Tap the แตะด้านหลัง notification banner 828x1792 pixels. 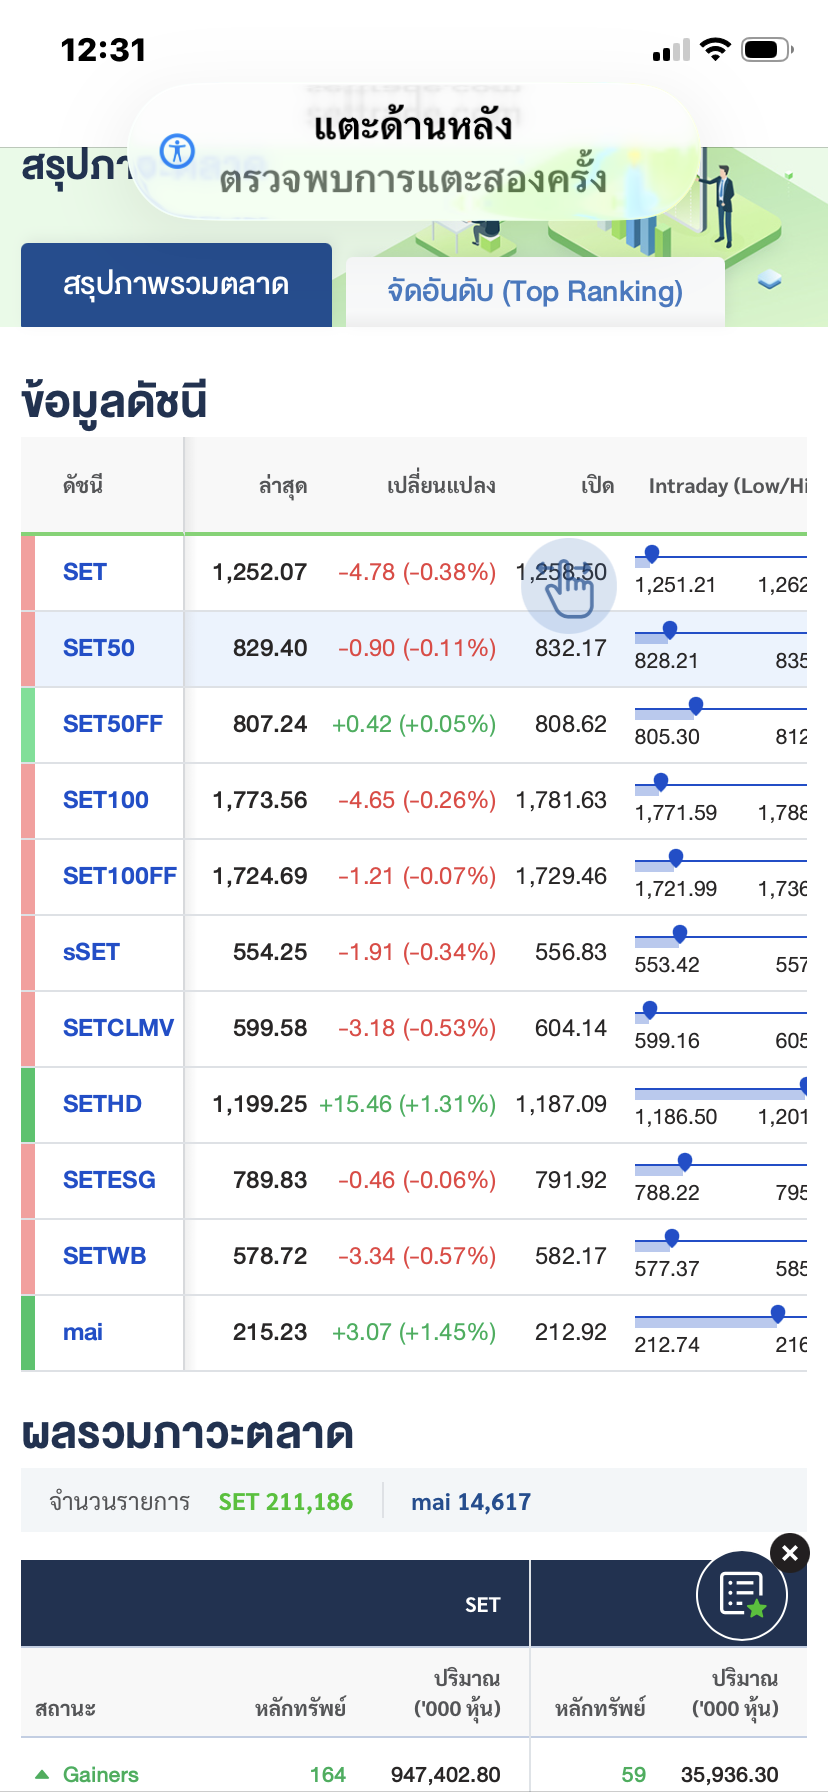[x=412, y=152]
